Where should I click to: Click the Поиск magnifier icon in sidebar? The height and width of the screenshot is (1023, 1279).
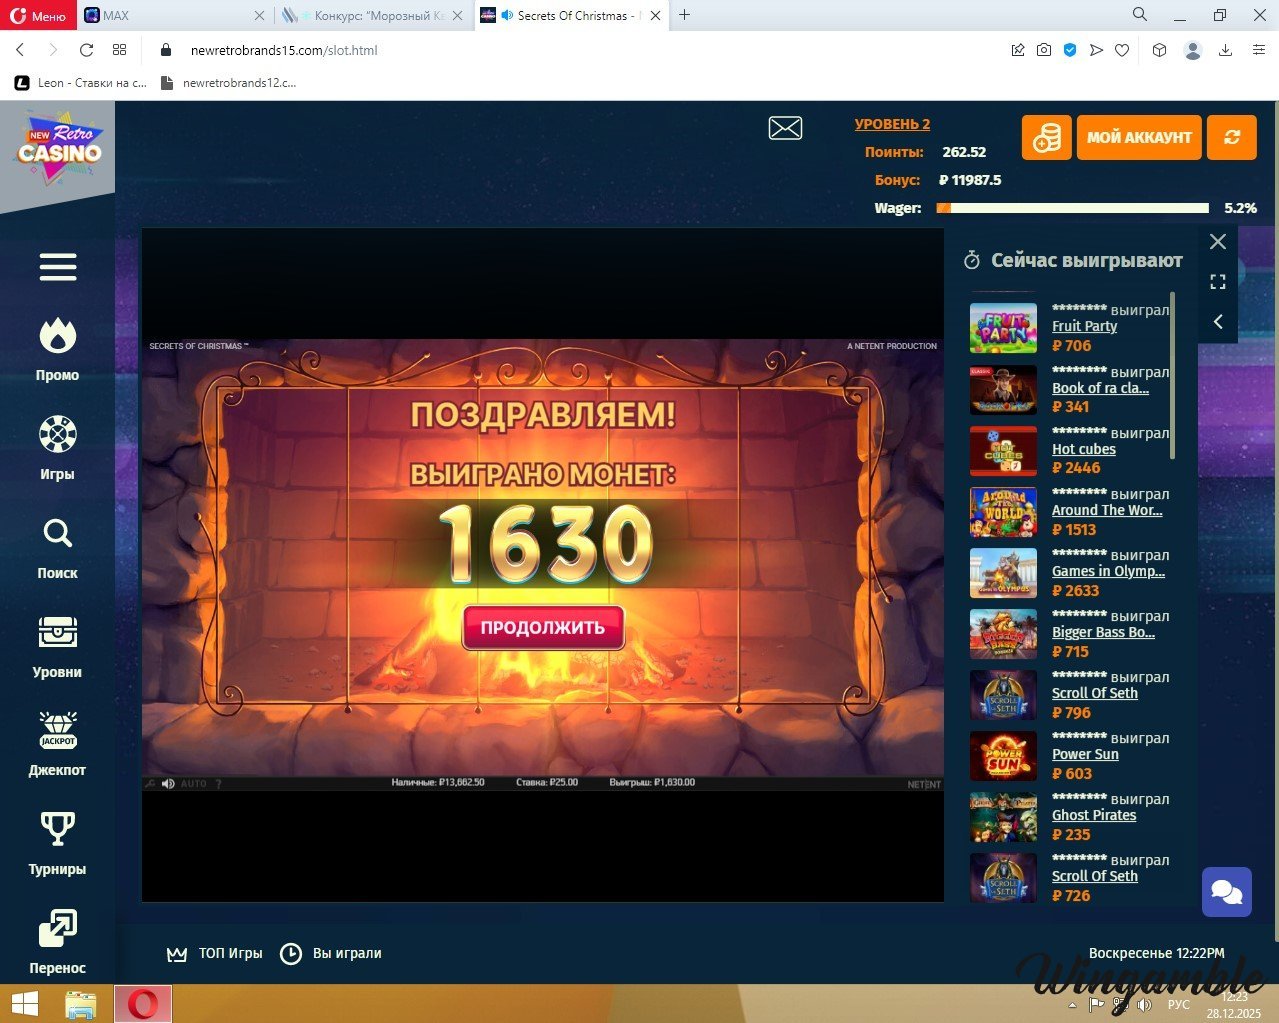tap(57, 534)
